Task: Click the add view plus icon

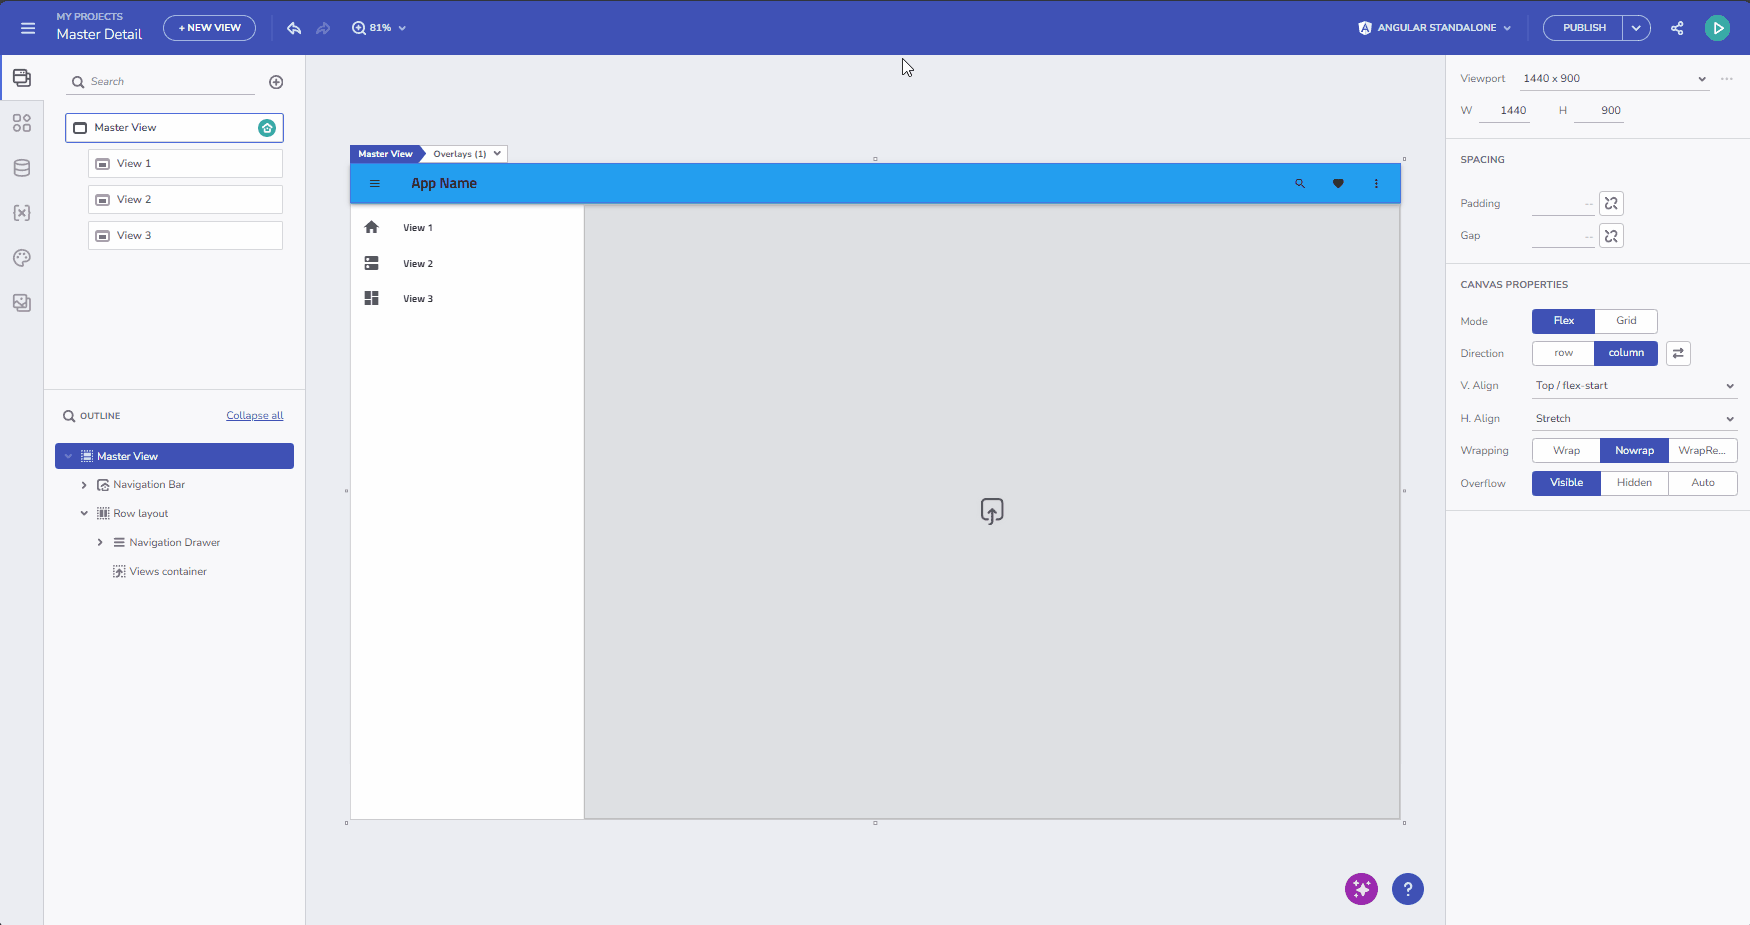Action: [x=276, y=82]
